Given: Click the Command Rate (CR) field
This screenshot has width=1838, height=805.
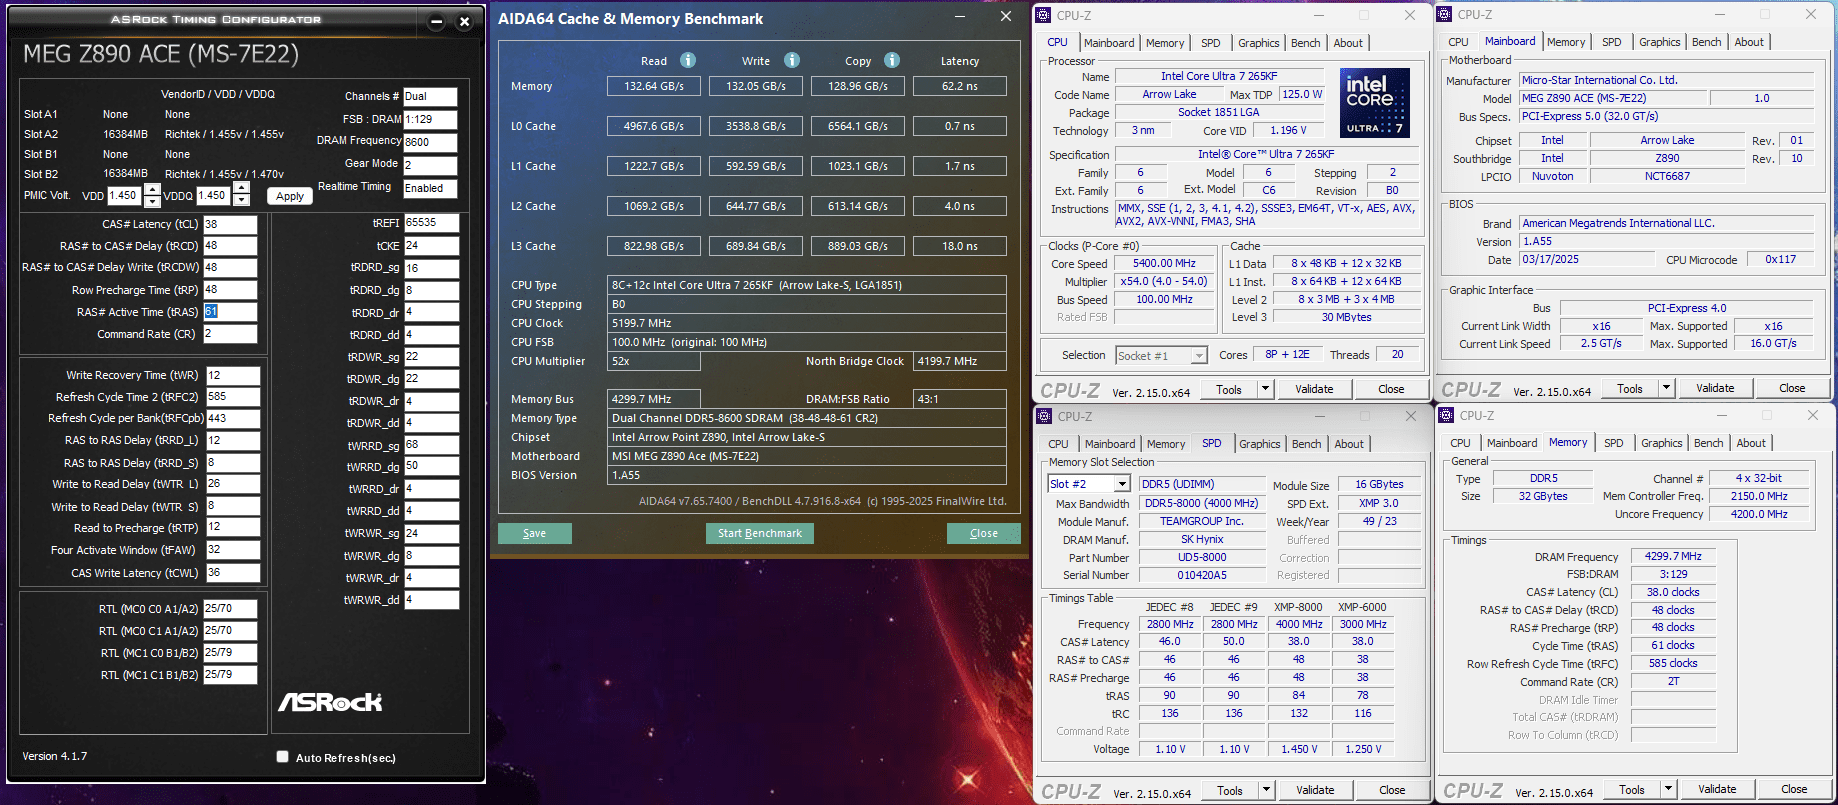Looking at the screenshot, I should 230,334.
